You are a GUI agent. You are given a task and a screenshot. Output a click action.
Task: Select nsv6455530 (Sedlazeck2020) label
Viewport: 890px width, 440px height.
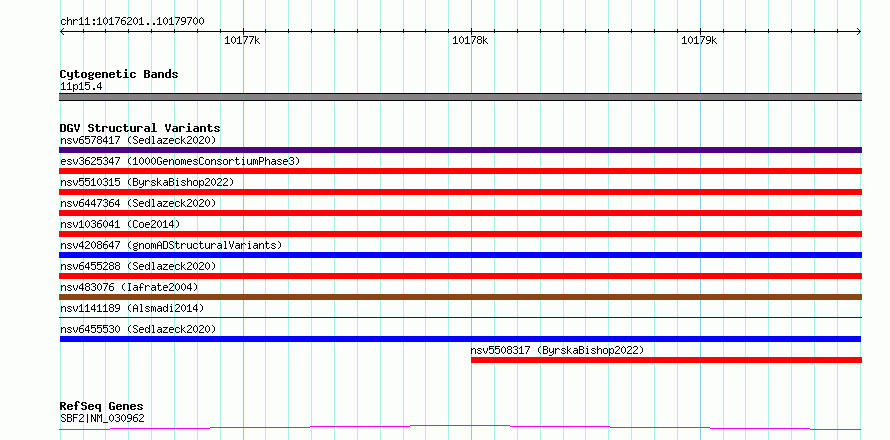tap(138, 329)
